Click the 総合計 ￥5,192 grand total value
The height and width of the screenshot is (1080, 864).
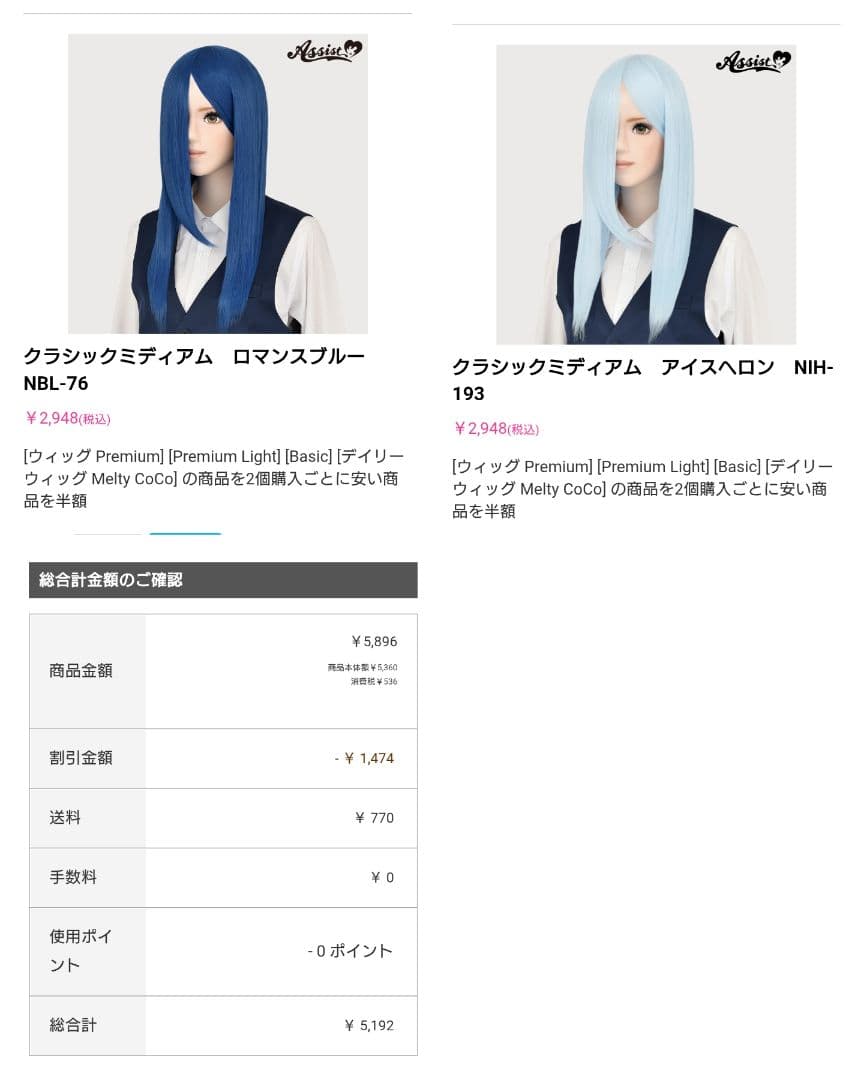coord(369,1026)
